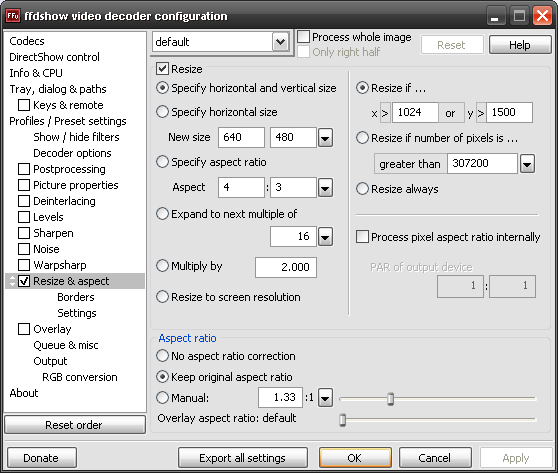Click the ffdshow icon in title bar
558x473 pixels.
pyautogui.click(x=13, y=16)
